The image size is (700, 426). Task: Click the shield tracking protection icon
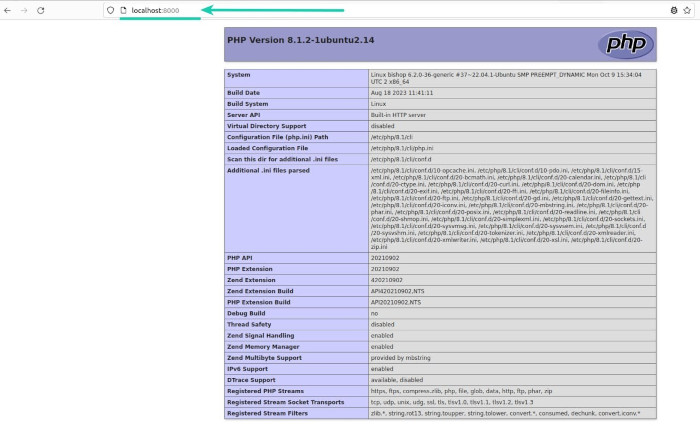(x=110, y=10)
